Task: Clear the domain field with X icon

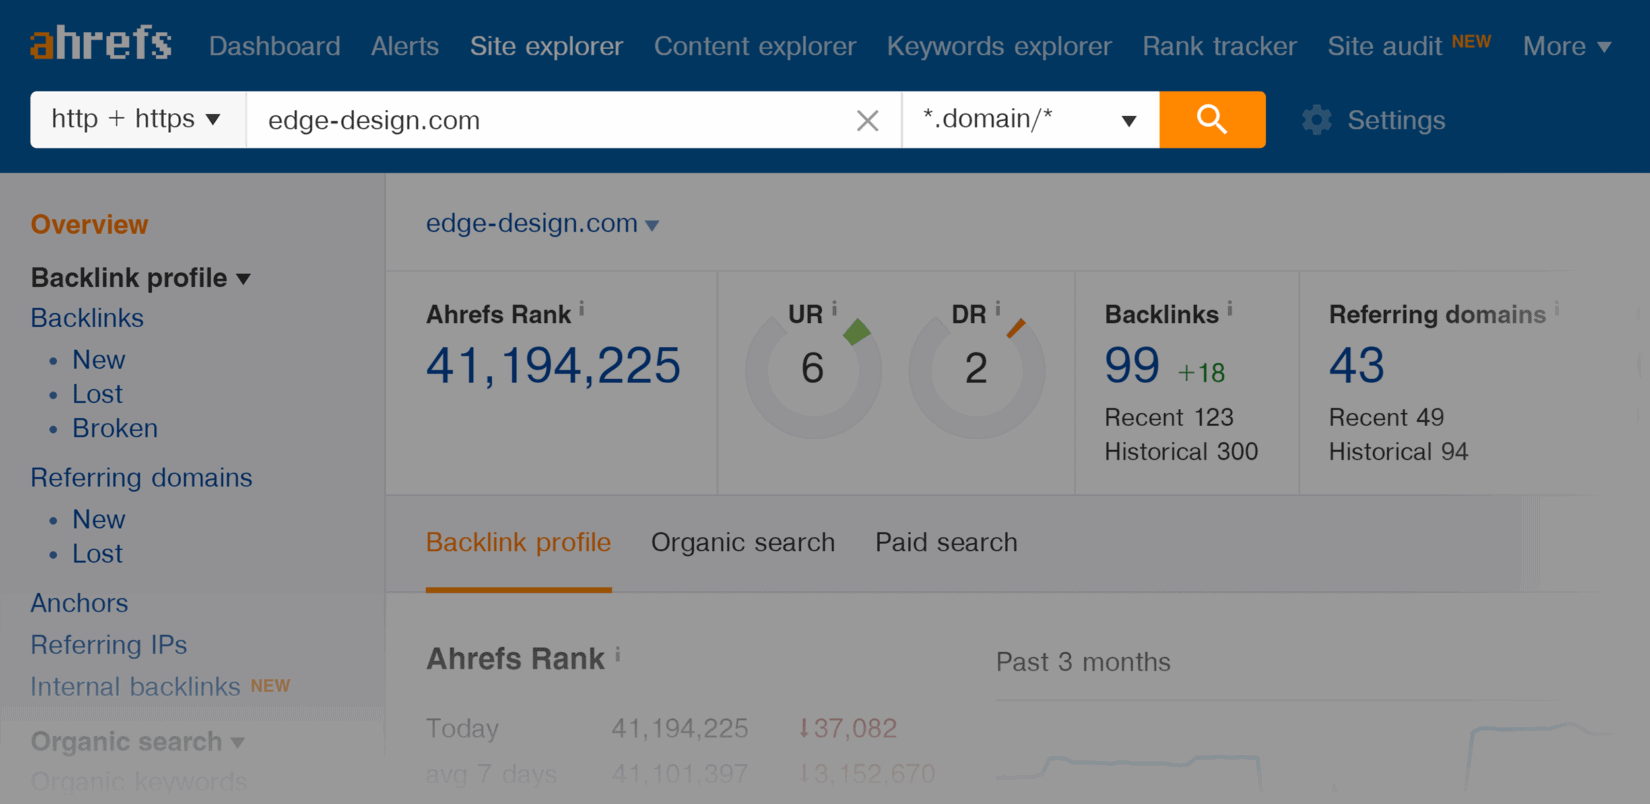Action: point(867,121)
